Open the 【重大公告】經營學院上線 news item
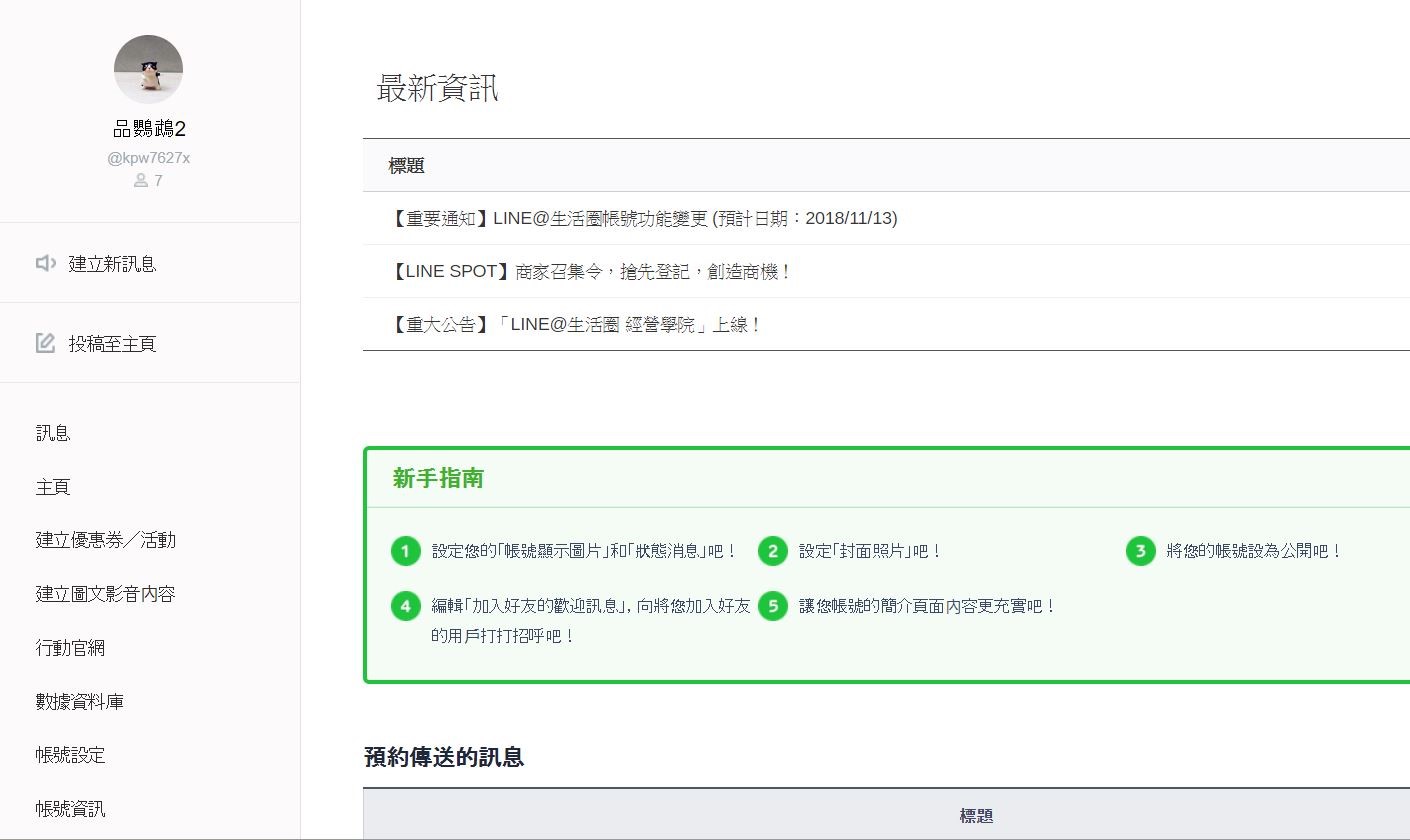 pyautogui.click(x=575, y=325)
